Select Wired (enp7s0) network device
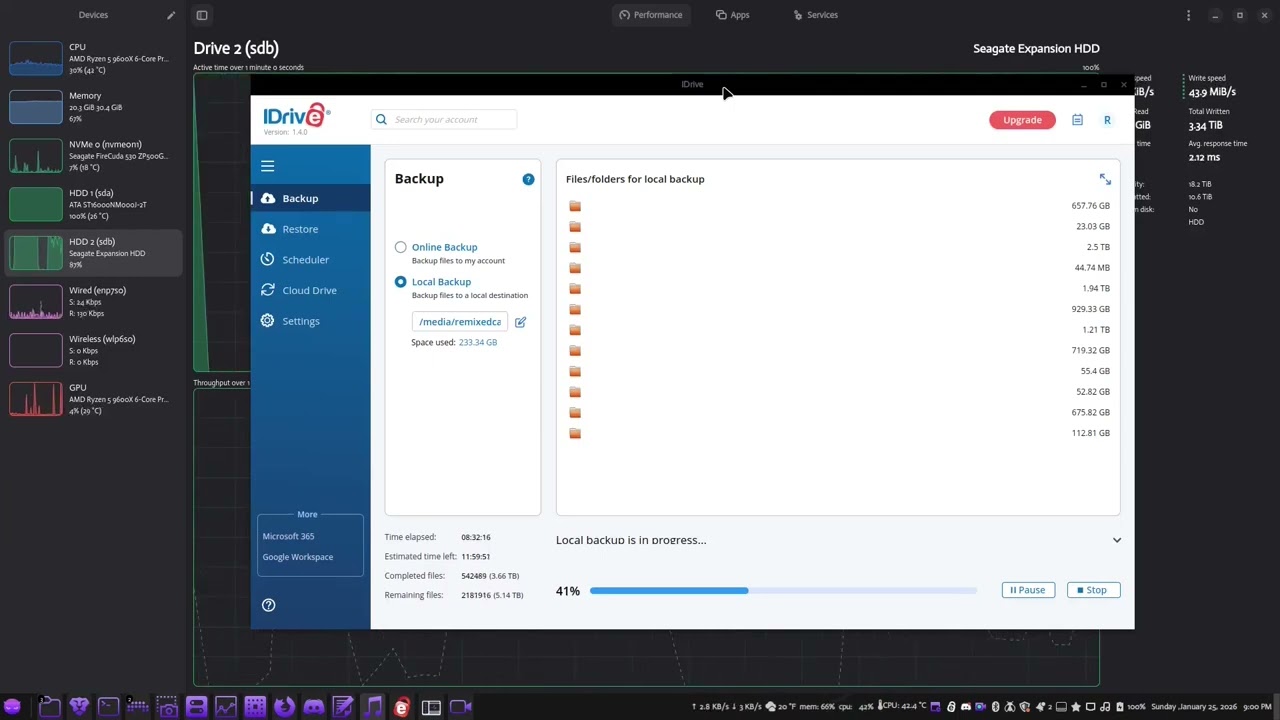Viewport: 1280px width, 720px height. 92,301
